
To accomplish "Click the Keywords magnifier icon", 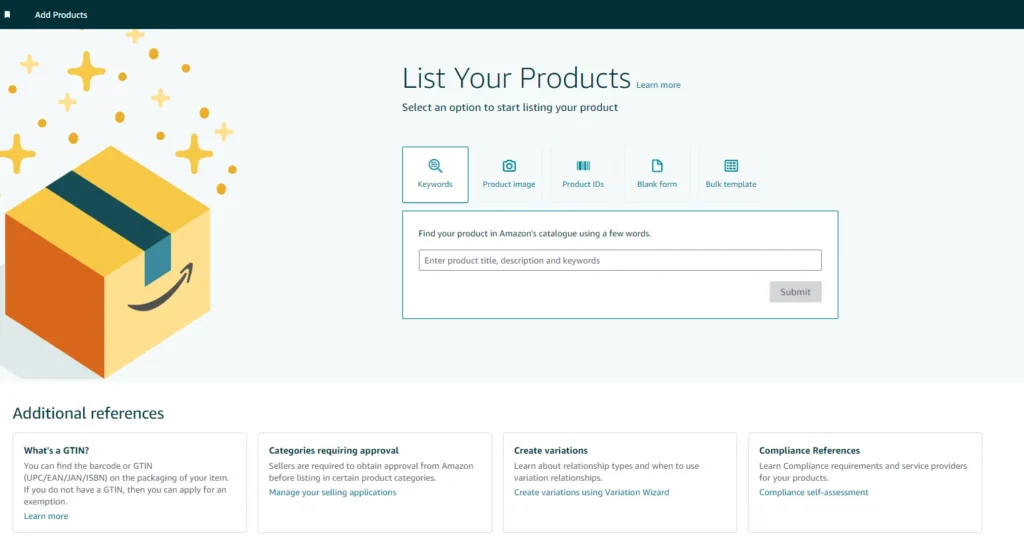I will pos(435,166).
